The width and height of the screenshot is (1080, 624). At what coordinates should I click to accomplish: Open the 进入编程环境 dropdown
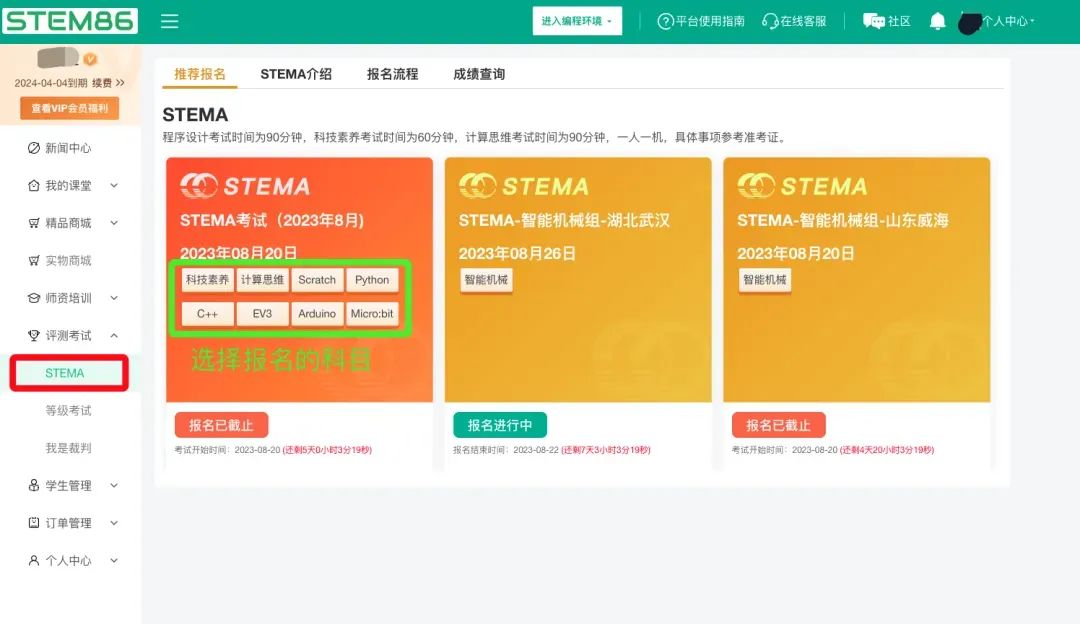pyautogui.click(x=577, y=21)
